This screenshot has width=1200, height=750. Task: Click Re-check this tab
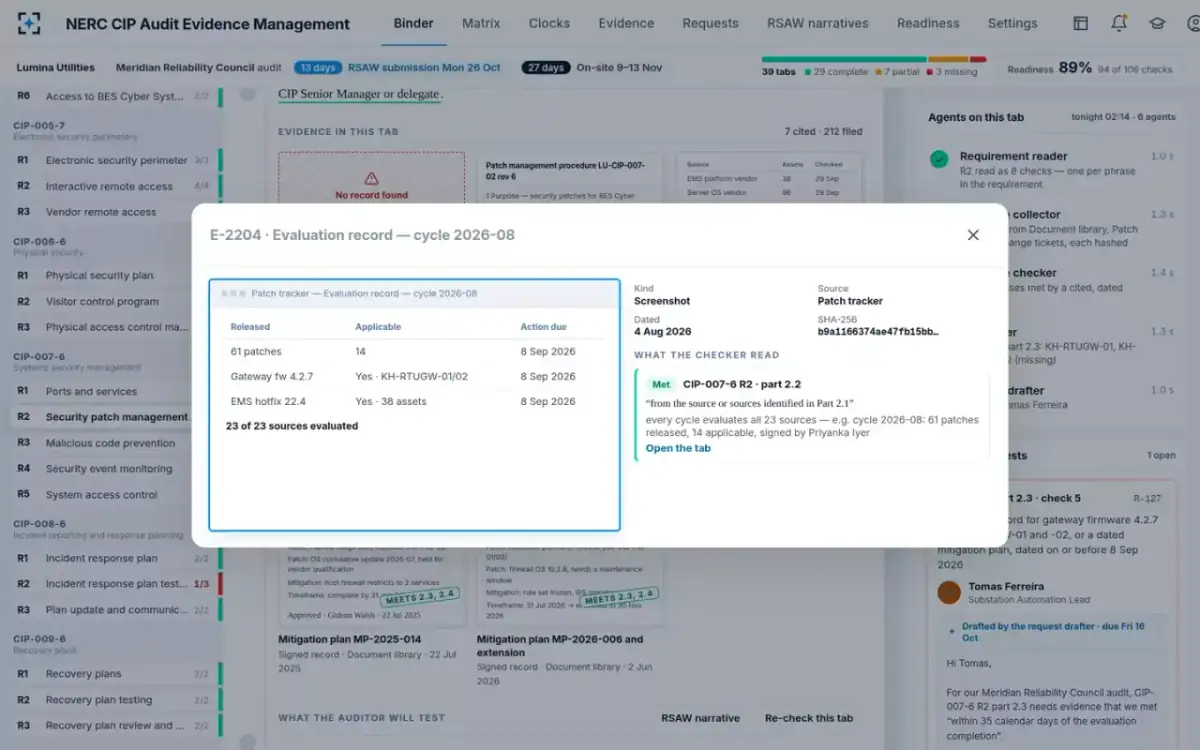coord(809,718)
